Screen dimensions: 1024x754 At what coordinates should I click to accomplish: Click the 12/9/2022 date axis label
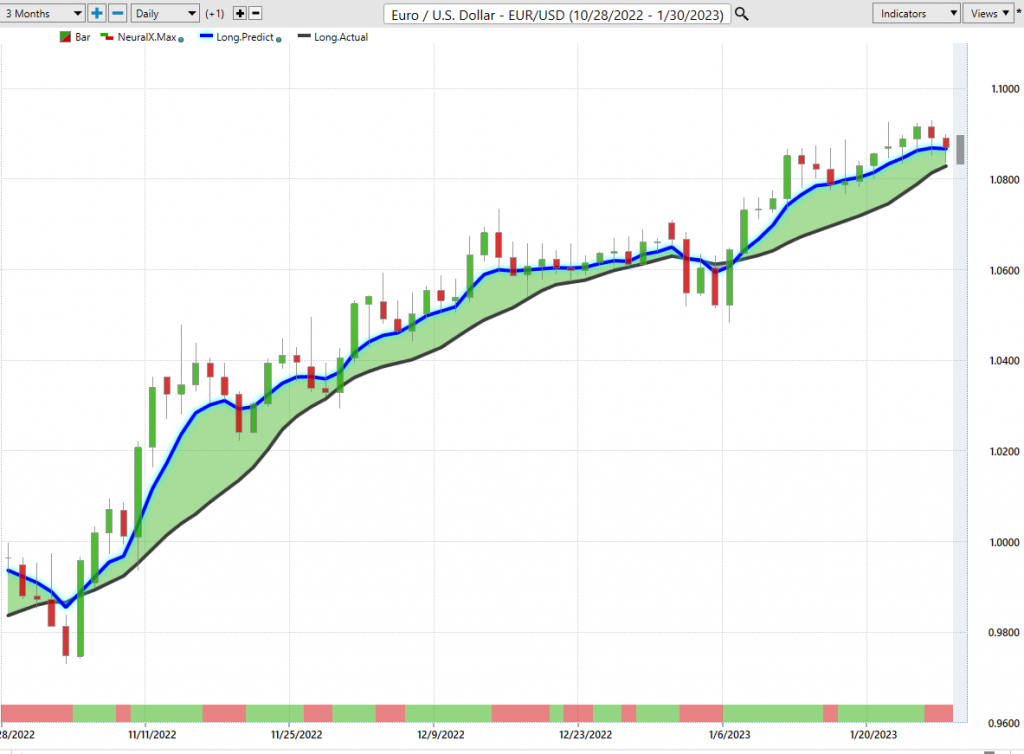441,734
